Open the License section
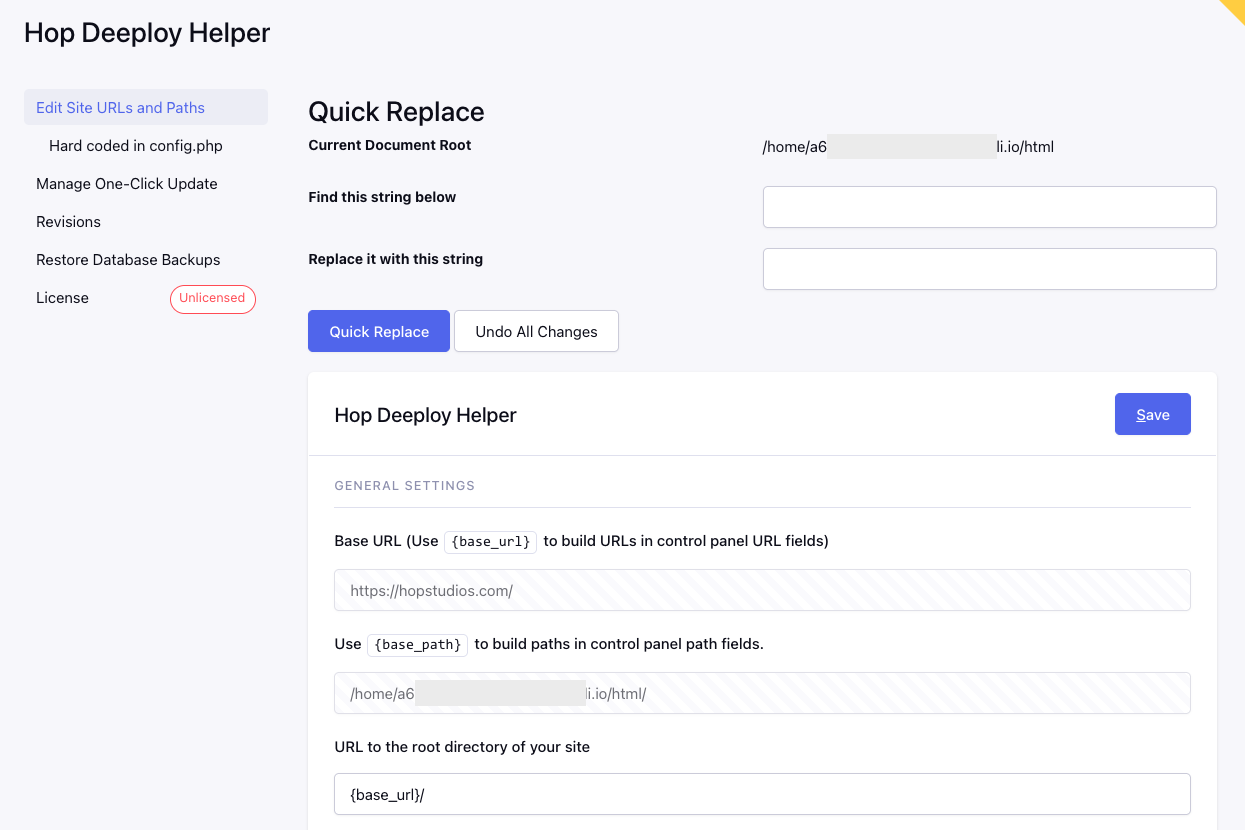The width and height of the screenshot is (1245, 830). (62, 297)
